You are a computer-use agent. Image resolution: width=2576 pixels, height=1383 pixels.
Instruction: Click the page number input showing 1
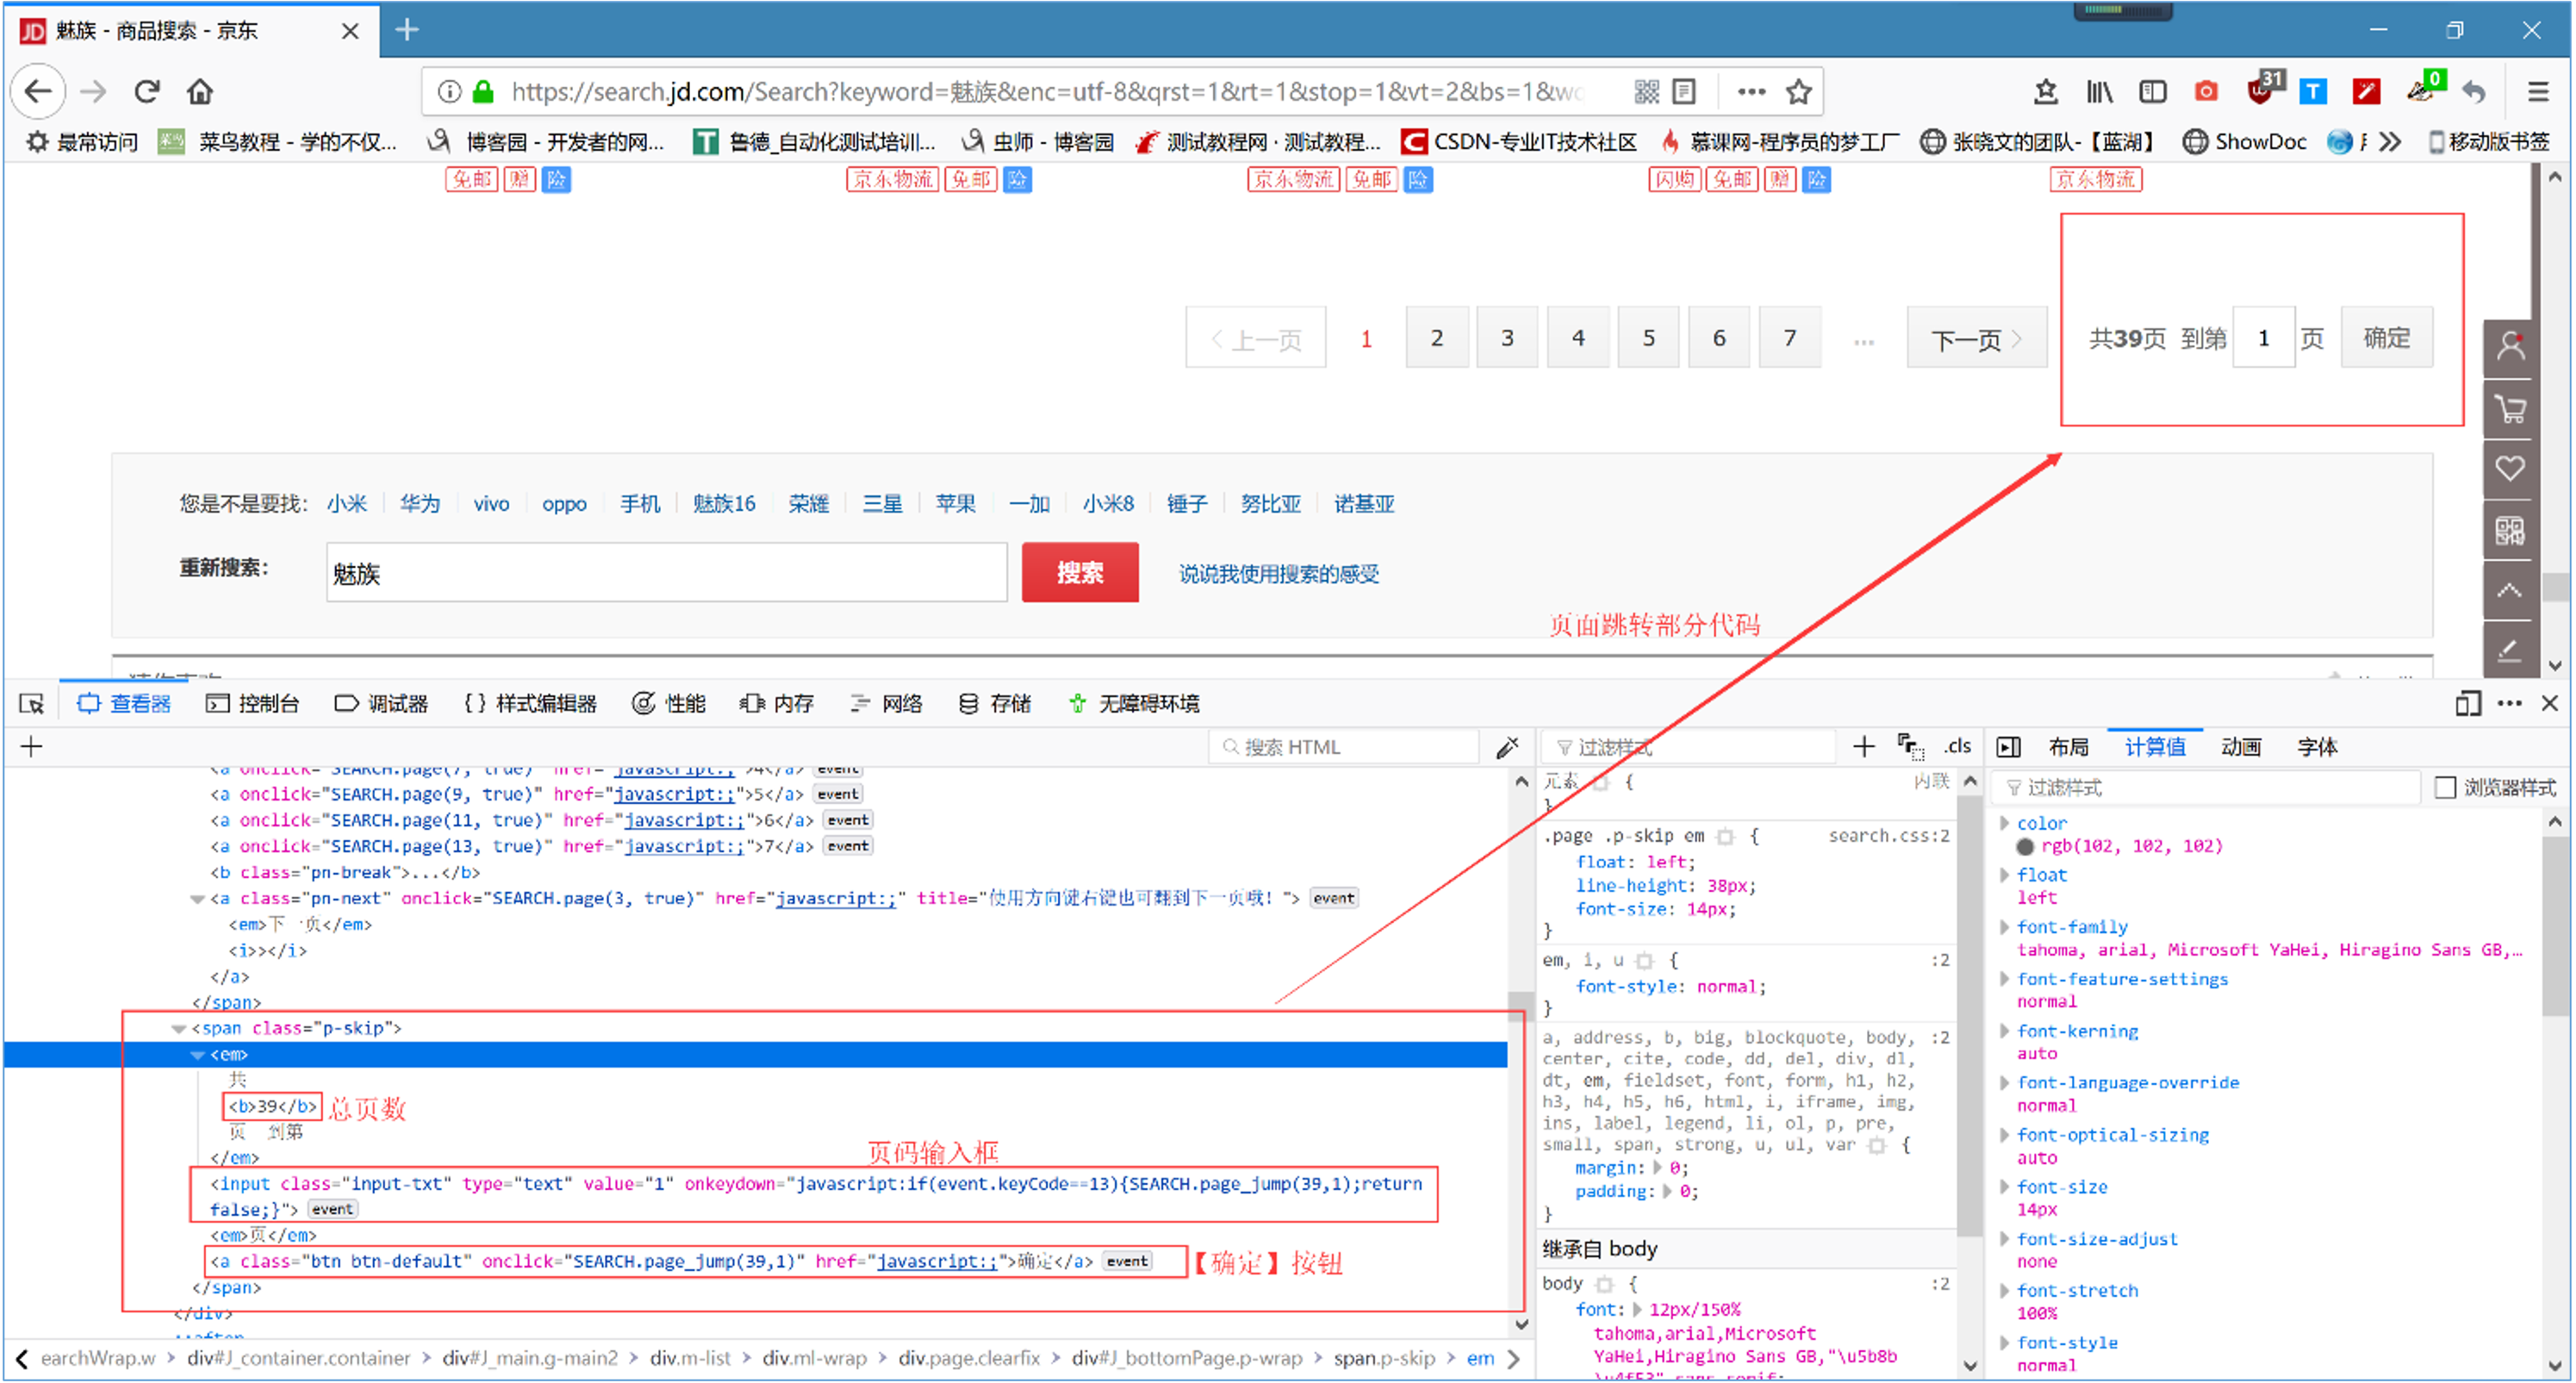(x=2263, y=337)
